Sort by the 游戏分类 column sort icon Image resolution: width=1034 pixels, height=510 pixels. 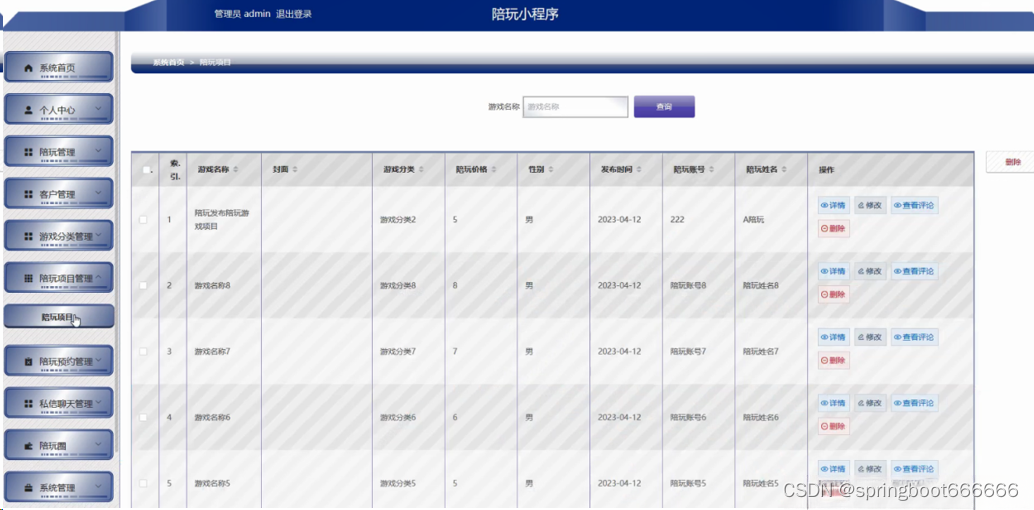click(x=421, y=170)
